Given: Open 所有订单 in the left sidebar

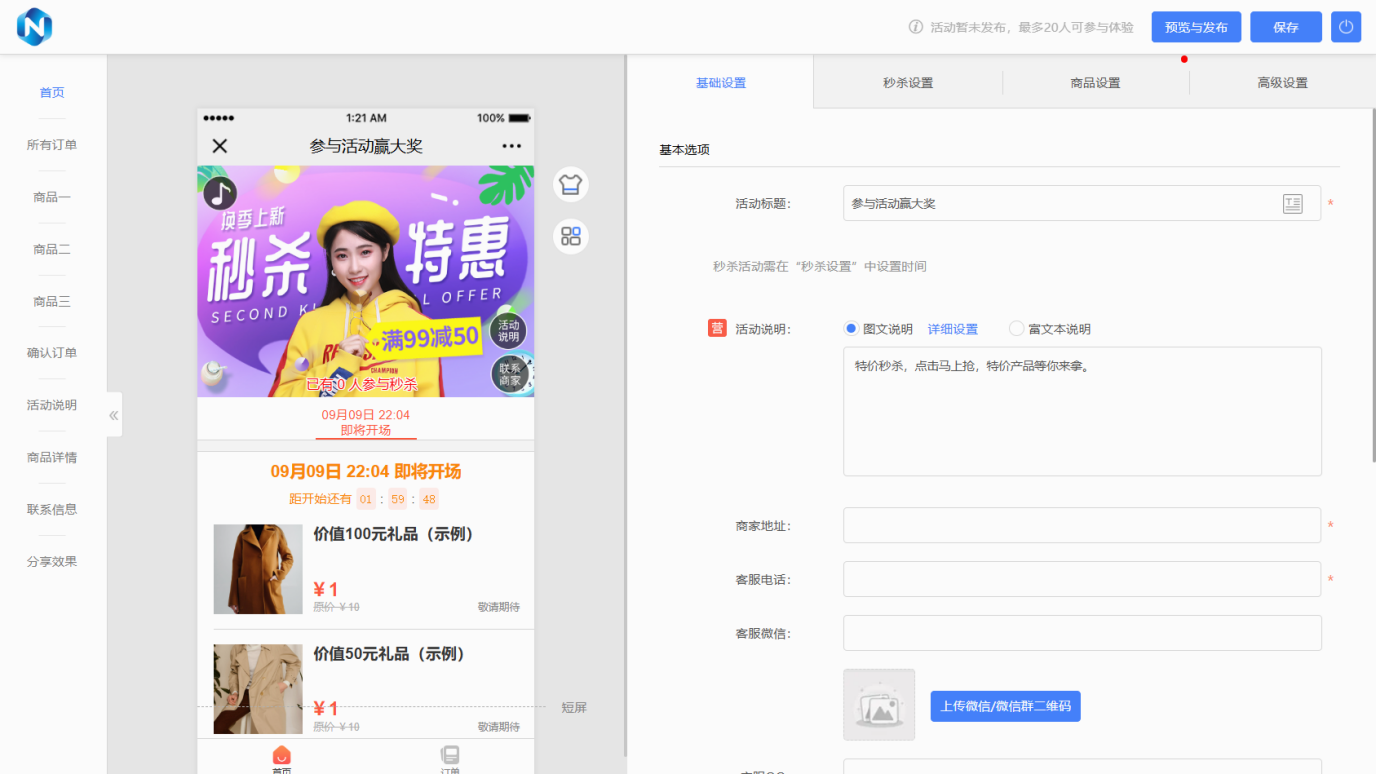Looking at the screenshot, I should [x=52, y=145].
